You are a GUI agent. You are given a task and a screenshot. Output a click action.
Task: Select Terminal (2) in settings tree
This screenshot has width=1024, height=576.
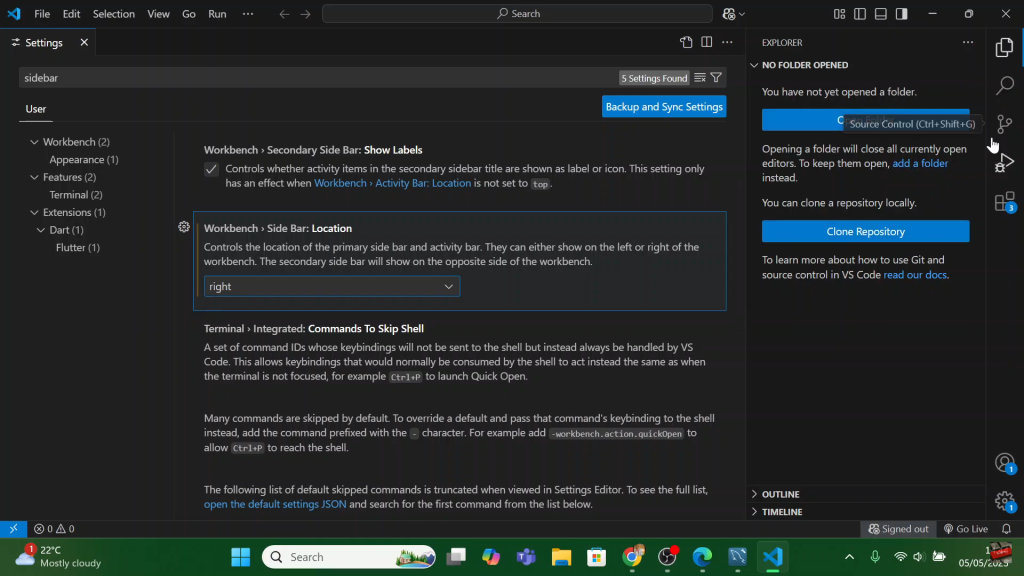coord(76,195)
